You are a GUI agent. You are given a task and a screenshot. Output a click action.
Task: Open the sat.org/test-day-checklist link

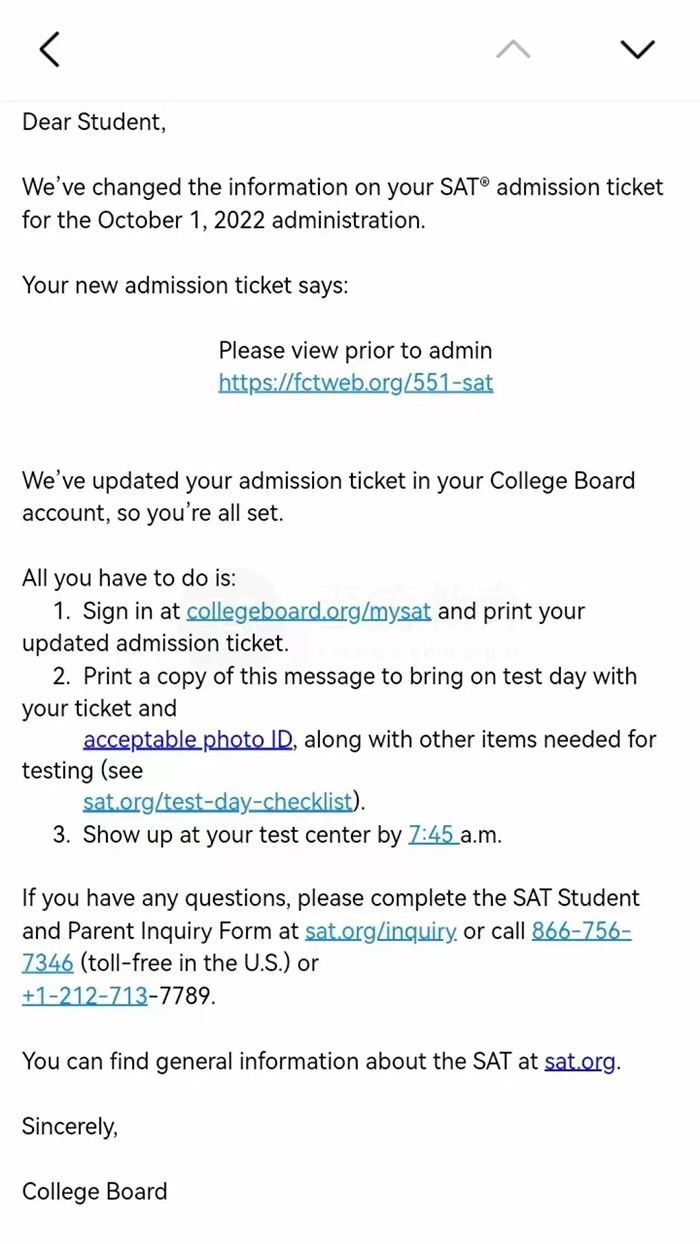point(217,802)
